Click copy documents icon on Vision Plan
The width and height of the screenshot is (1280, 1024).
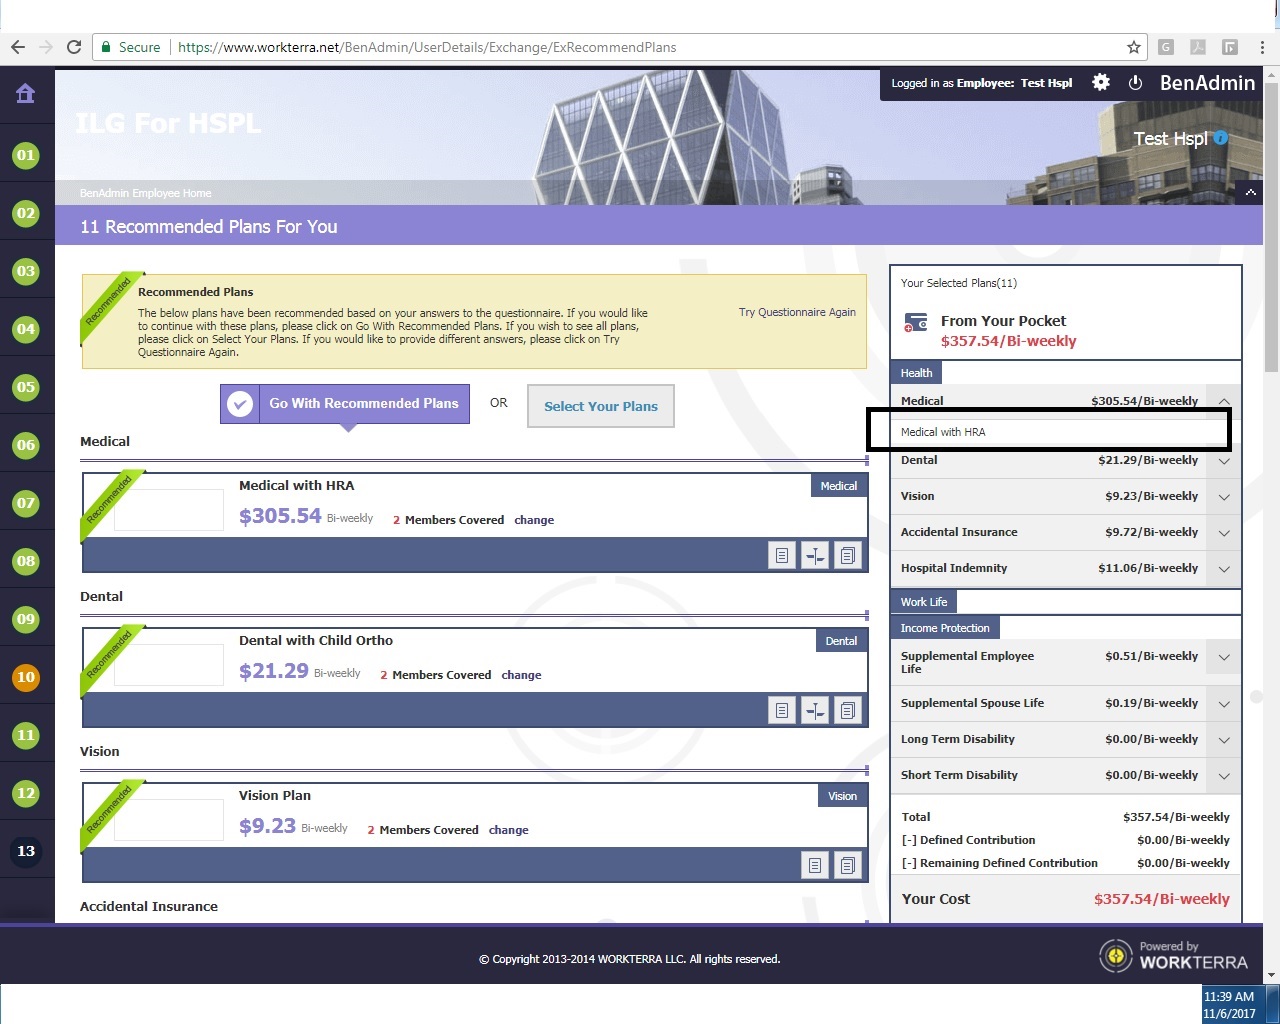pyautogui.click(x=847, y=865)
